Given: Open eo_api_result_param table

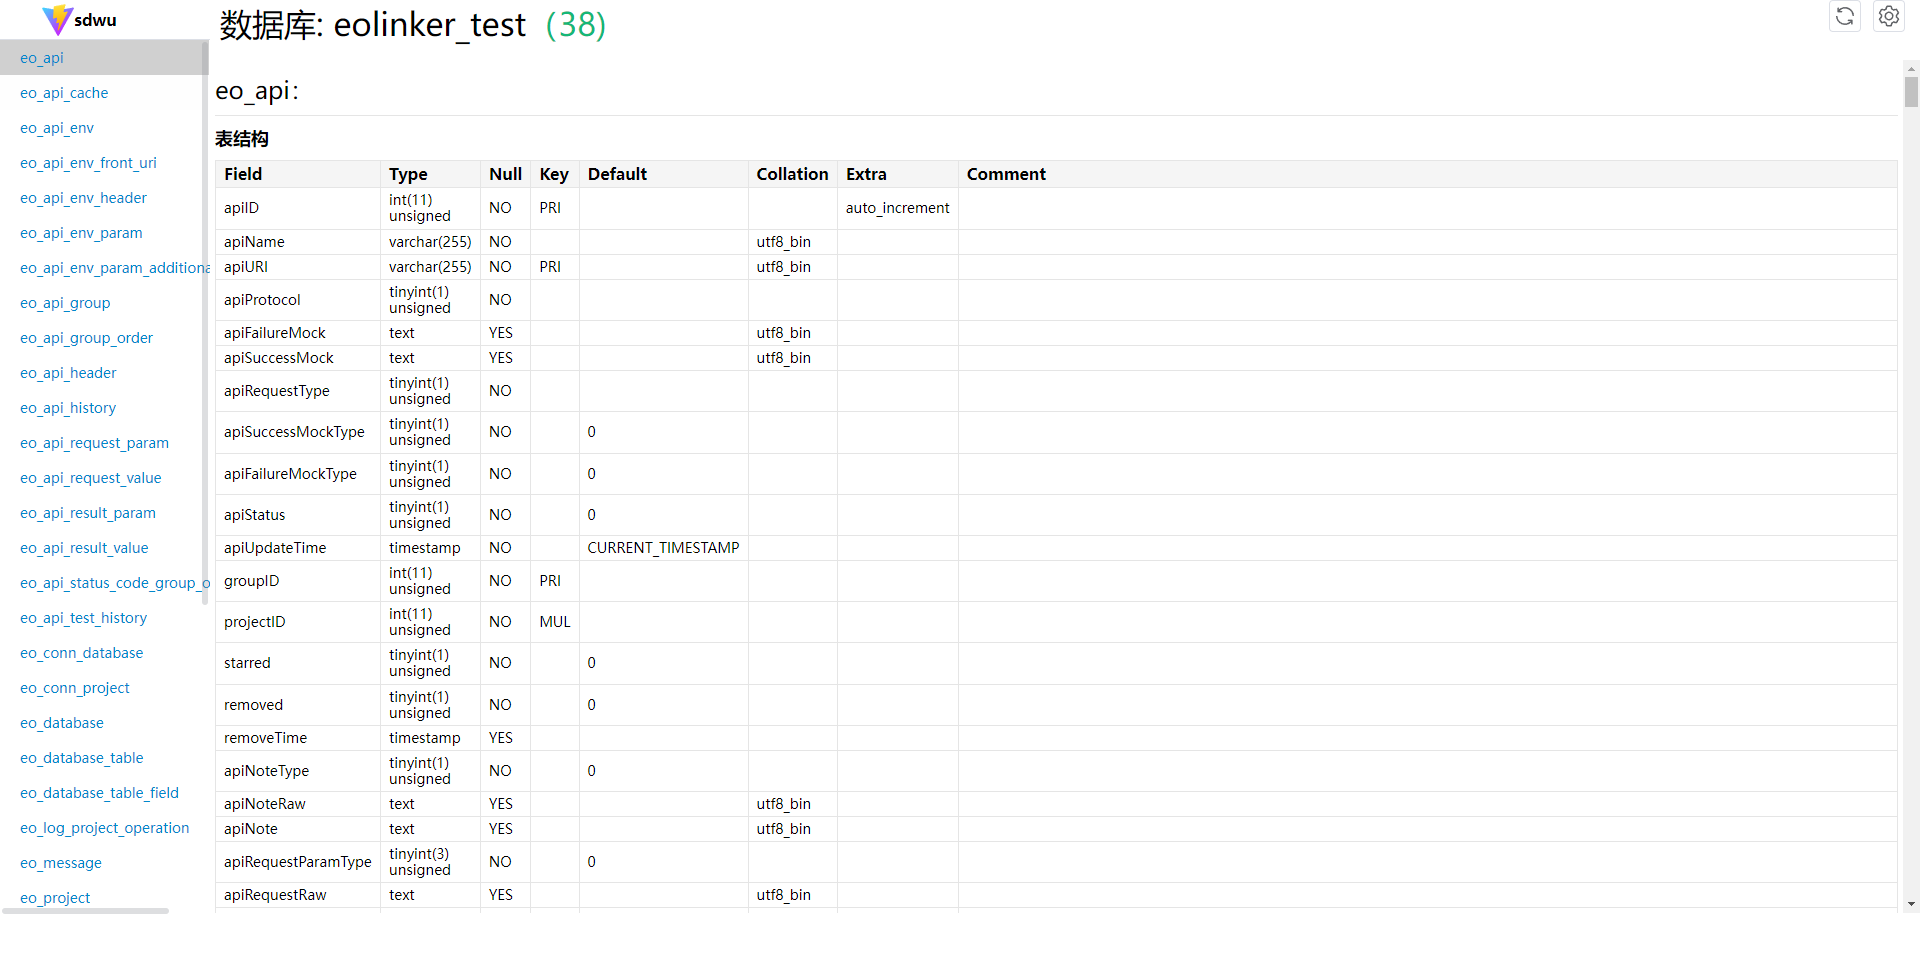Looking at the screenshot, I should tap(88, 513).
